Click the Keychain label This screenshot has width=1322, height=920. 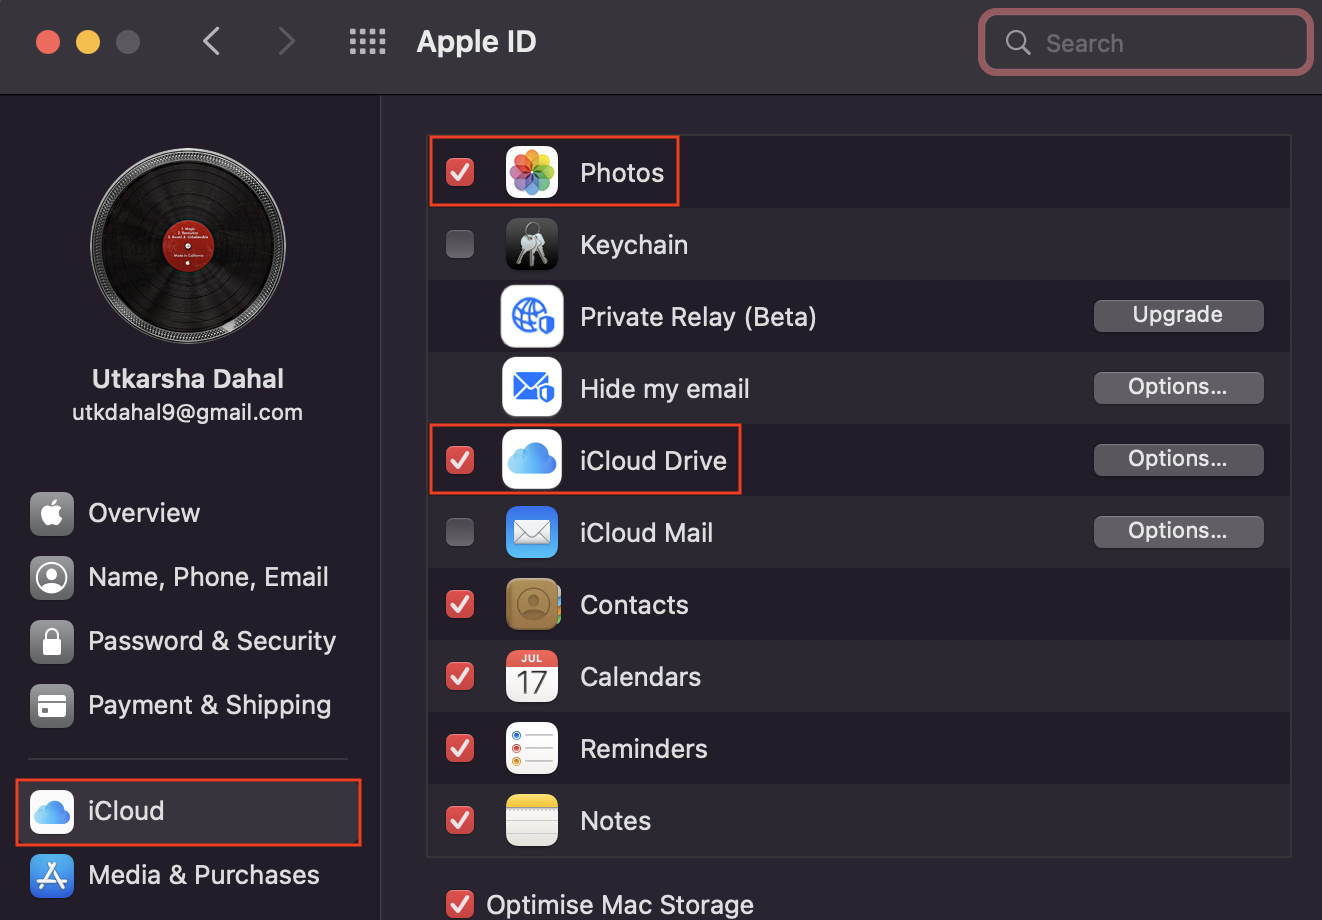[x=634, y=245]
